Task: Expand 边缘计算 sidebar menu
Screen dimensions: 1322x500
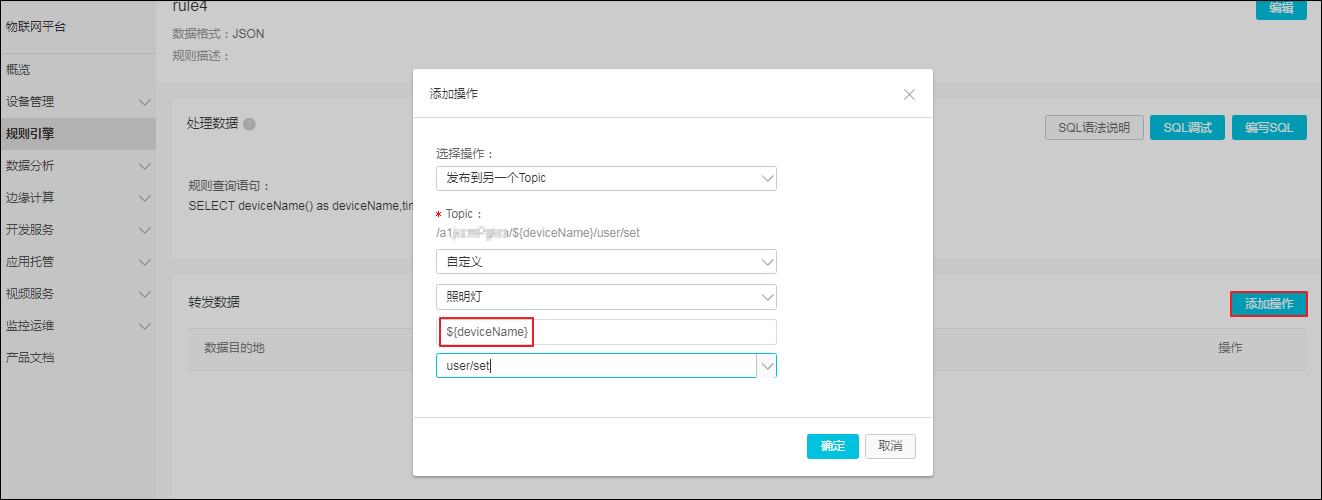Action: pos(78,198)
